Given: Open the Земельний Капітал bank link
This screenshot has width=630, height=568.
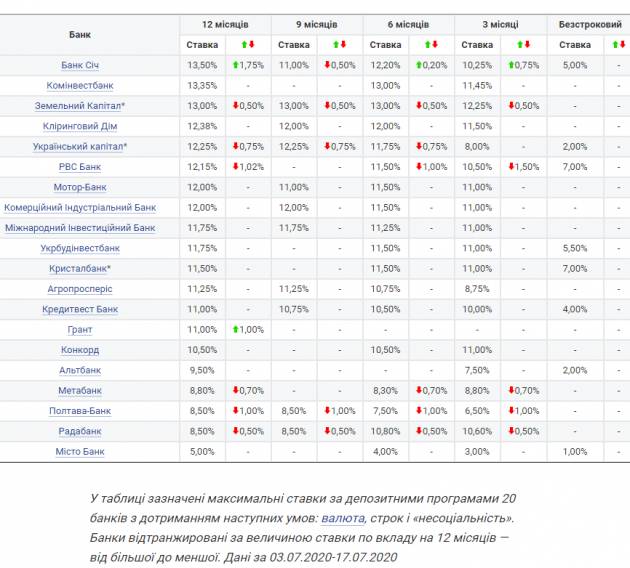Looking at the screenshot, I should pyautogui.click(x=80, y=106).
